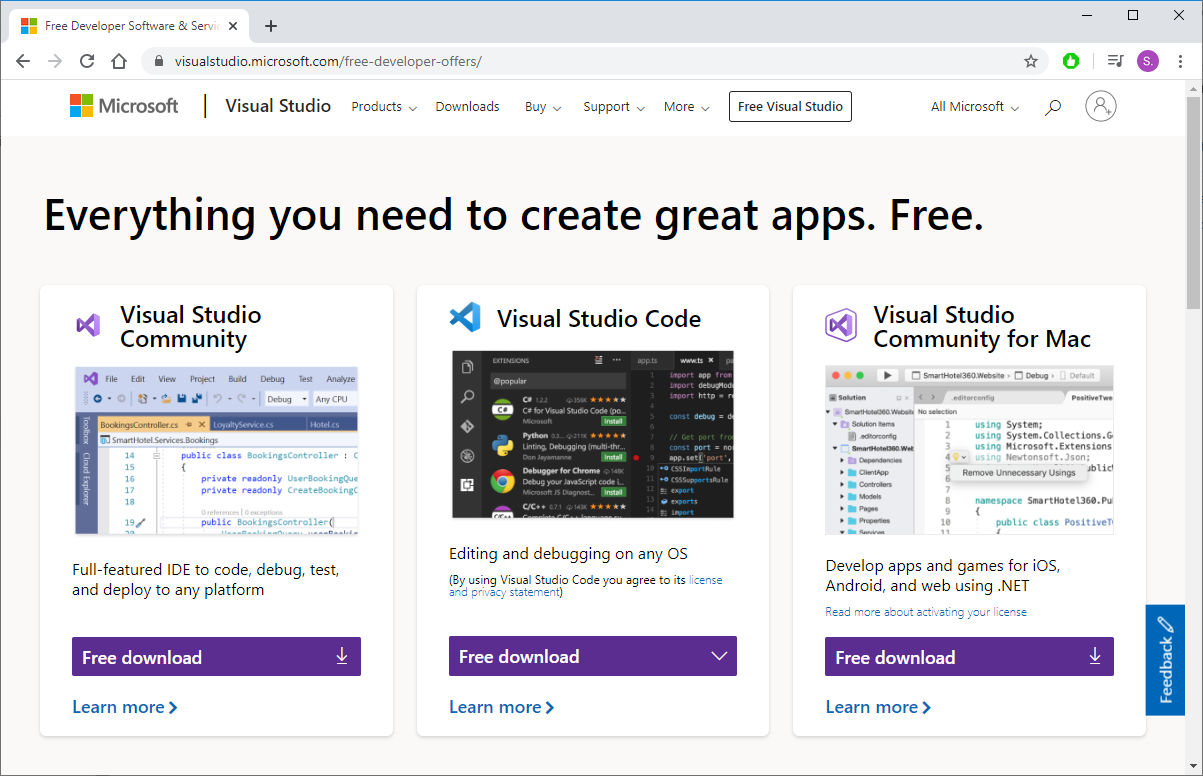The width and height of the screenshot is (1203, 776).
Task: Reload the page using the refresh icon
Action: [x=87, y=61]
